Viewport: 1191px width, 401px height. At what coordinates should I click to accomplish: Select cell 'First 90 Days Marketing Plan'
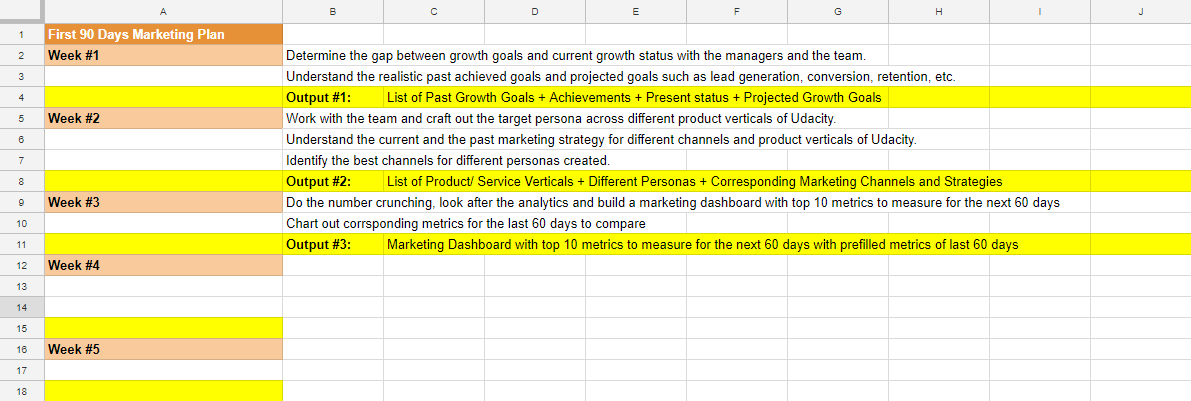tap(163, 35)
